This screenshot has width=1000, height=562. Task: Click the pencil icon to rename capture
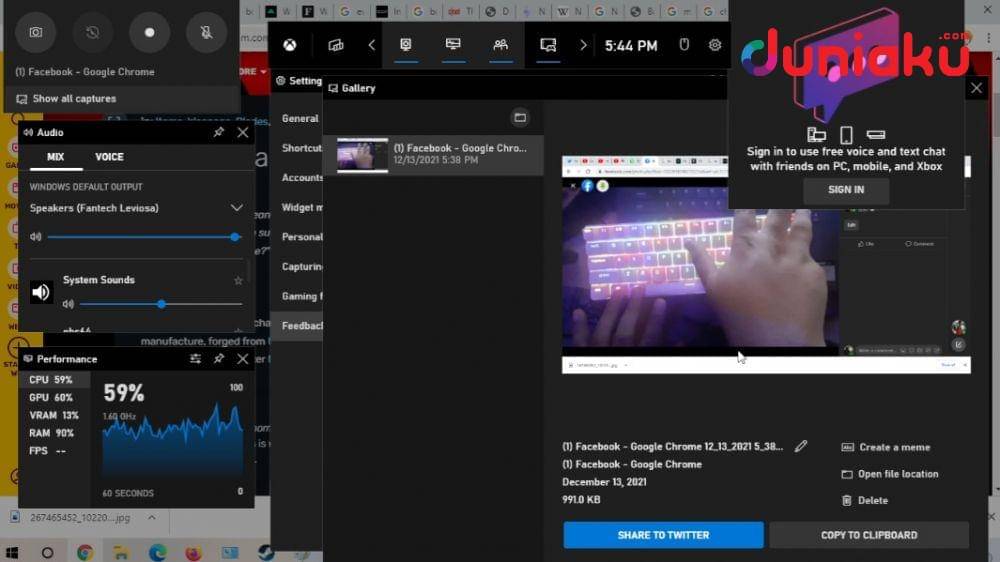pyautogui.click(x=801, y=447)
